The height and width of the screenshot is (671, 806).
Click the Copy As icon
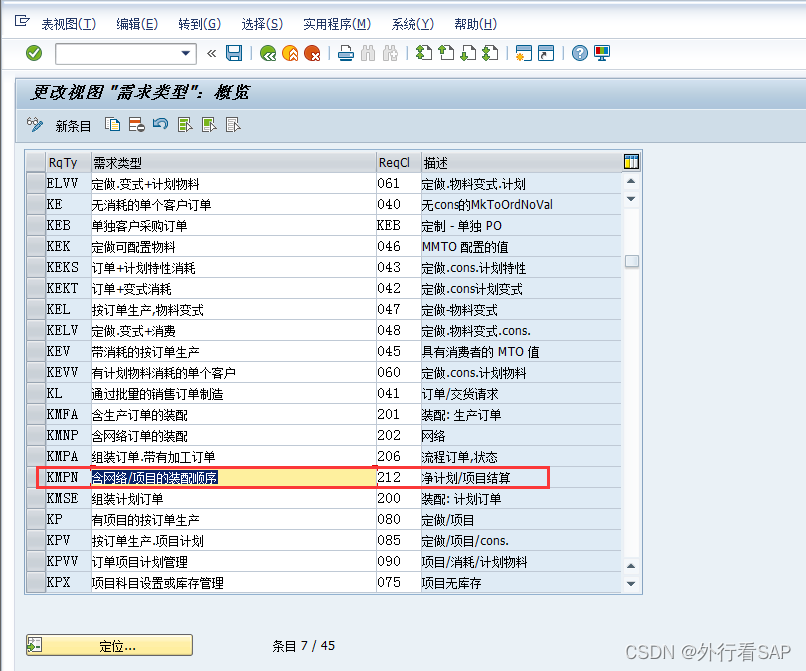pyautogui.click(x=113, y=124)
